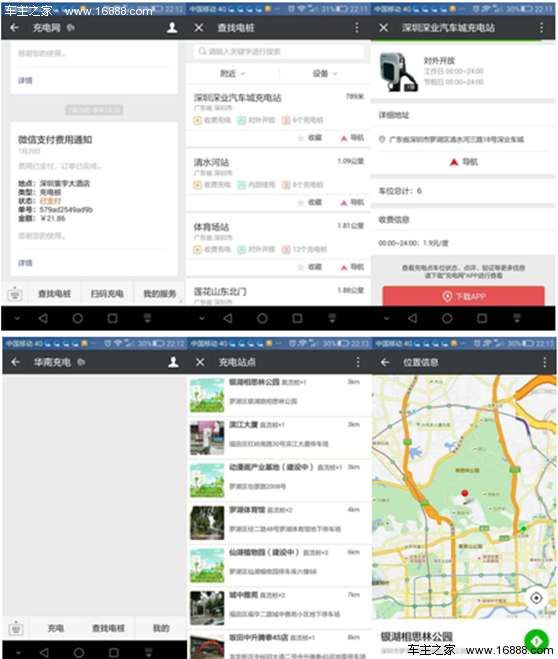This screenshot has width=558, height=659.
Task: Open more options on the 位置信息 page
Action: tap(545, 362)
